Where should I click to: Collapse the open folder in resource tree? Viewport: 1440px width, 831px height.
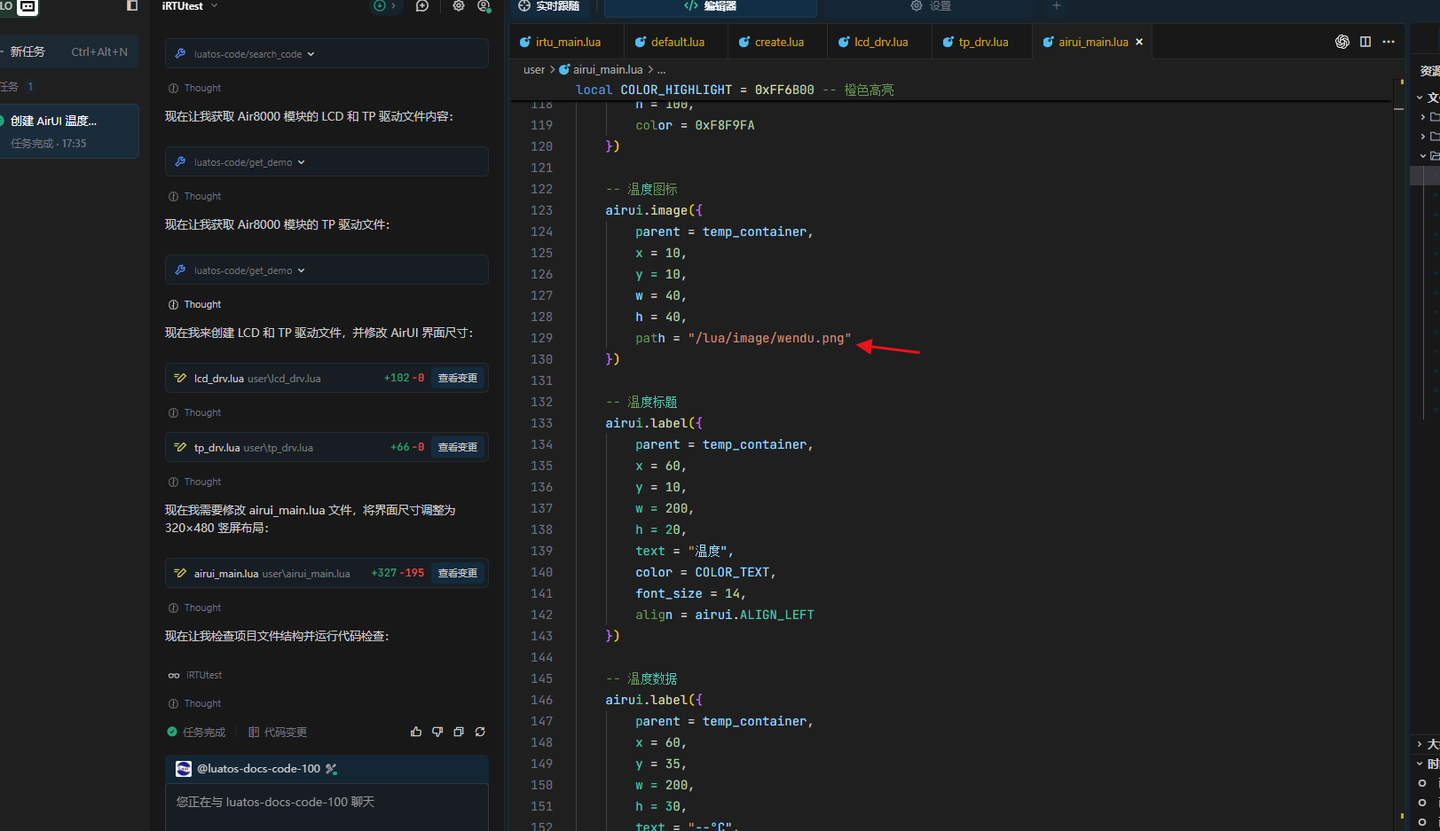pos(1423,155)
